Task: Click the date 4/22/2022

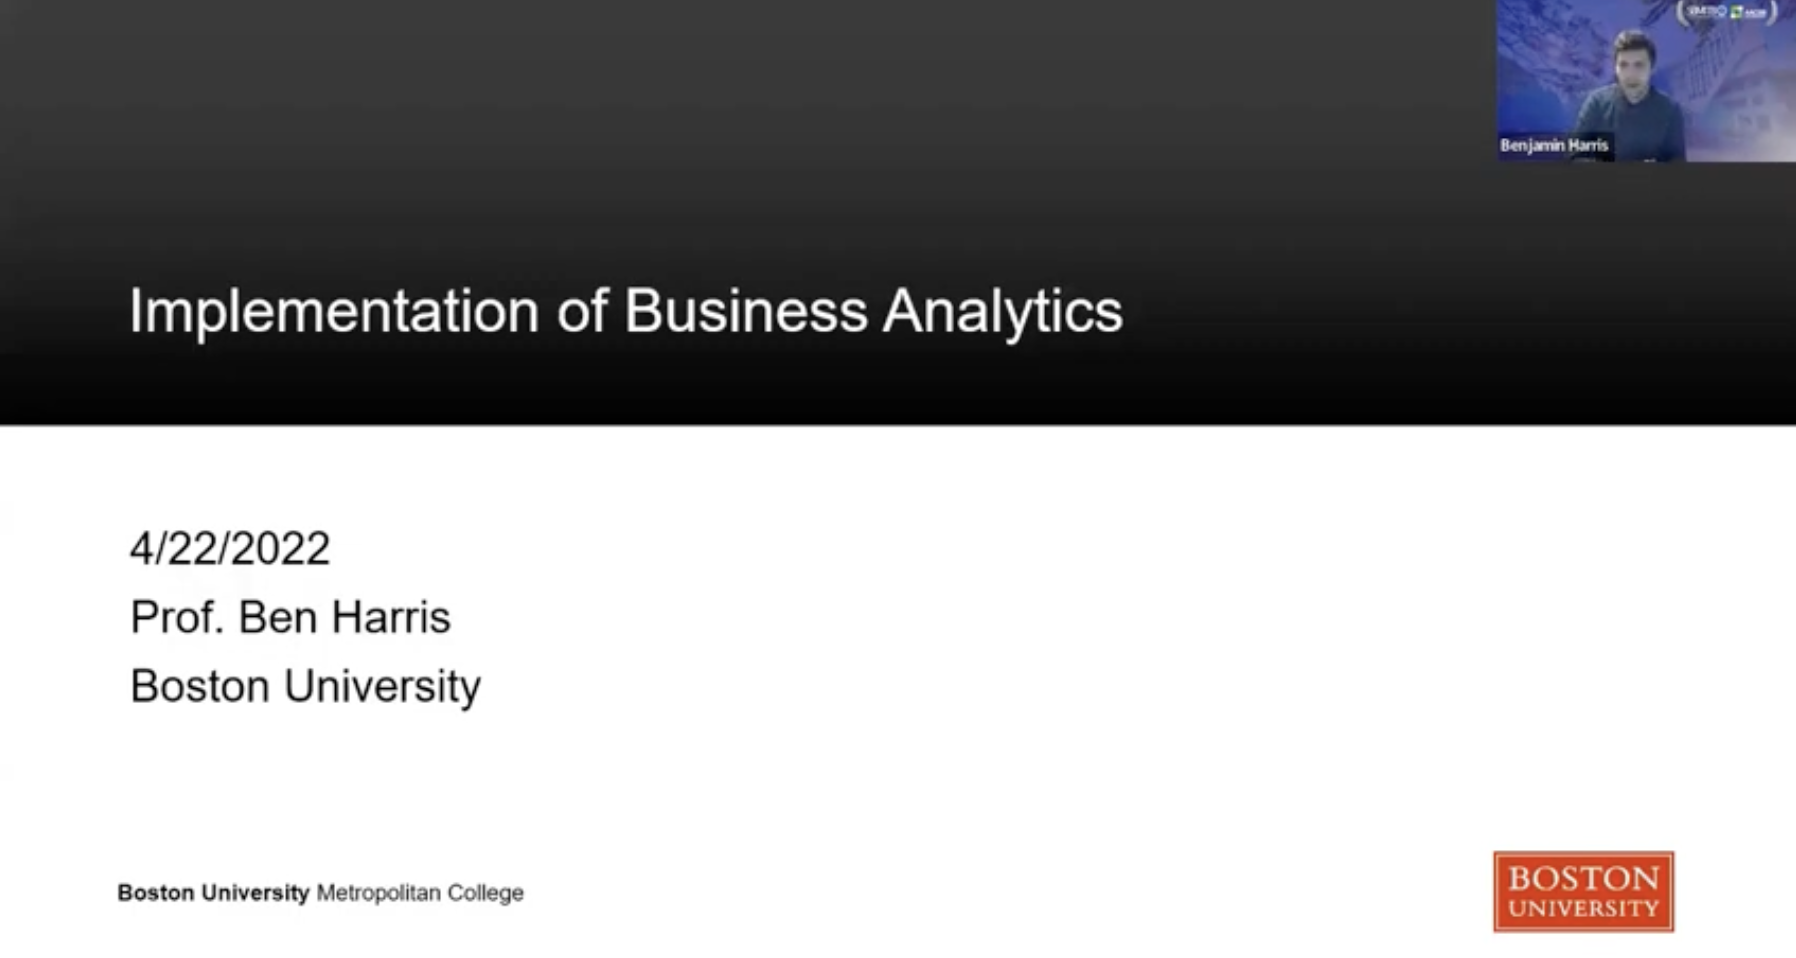Action: pos(230,548)
